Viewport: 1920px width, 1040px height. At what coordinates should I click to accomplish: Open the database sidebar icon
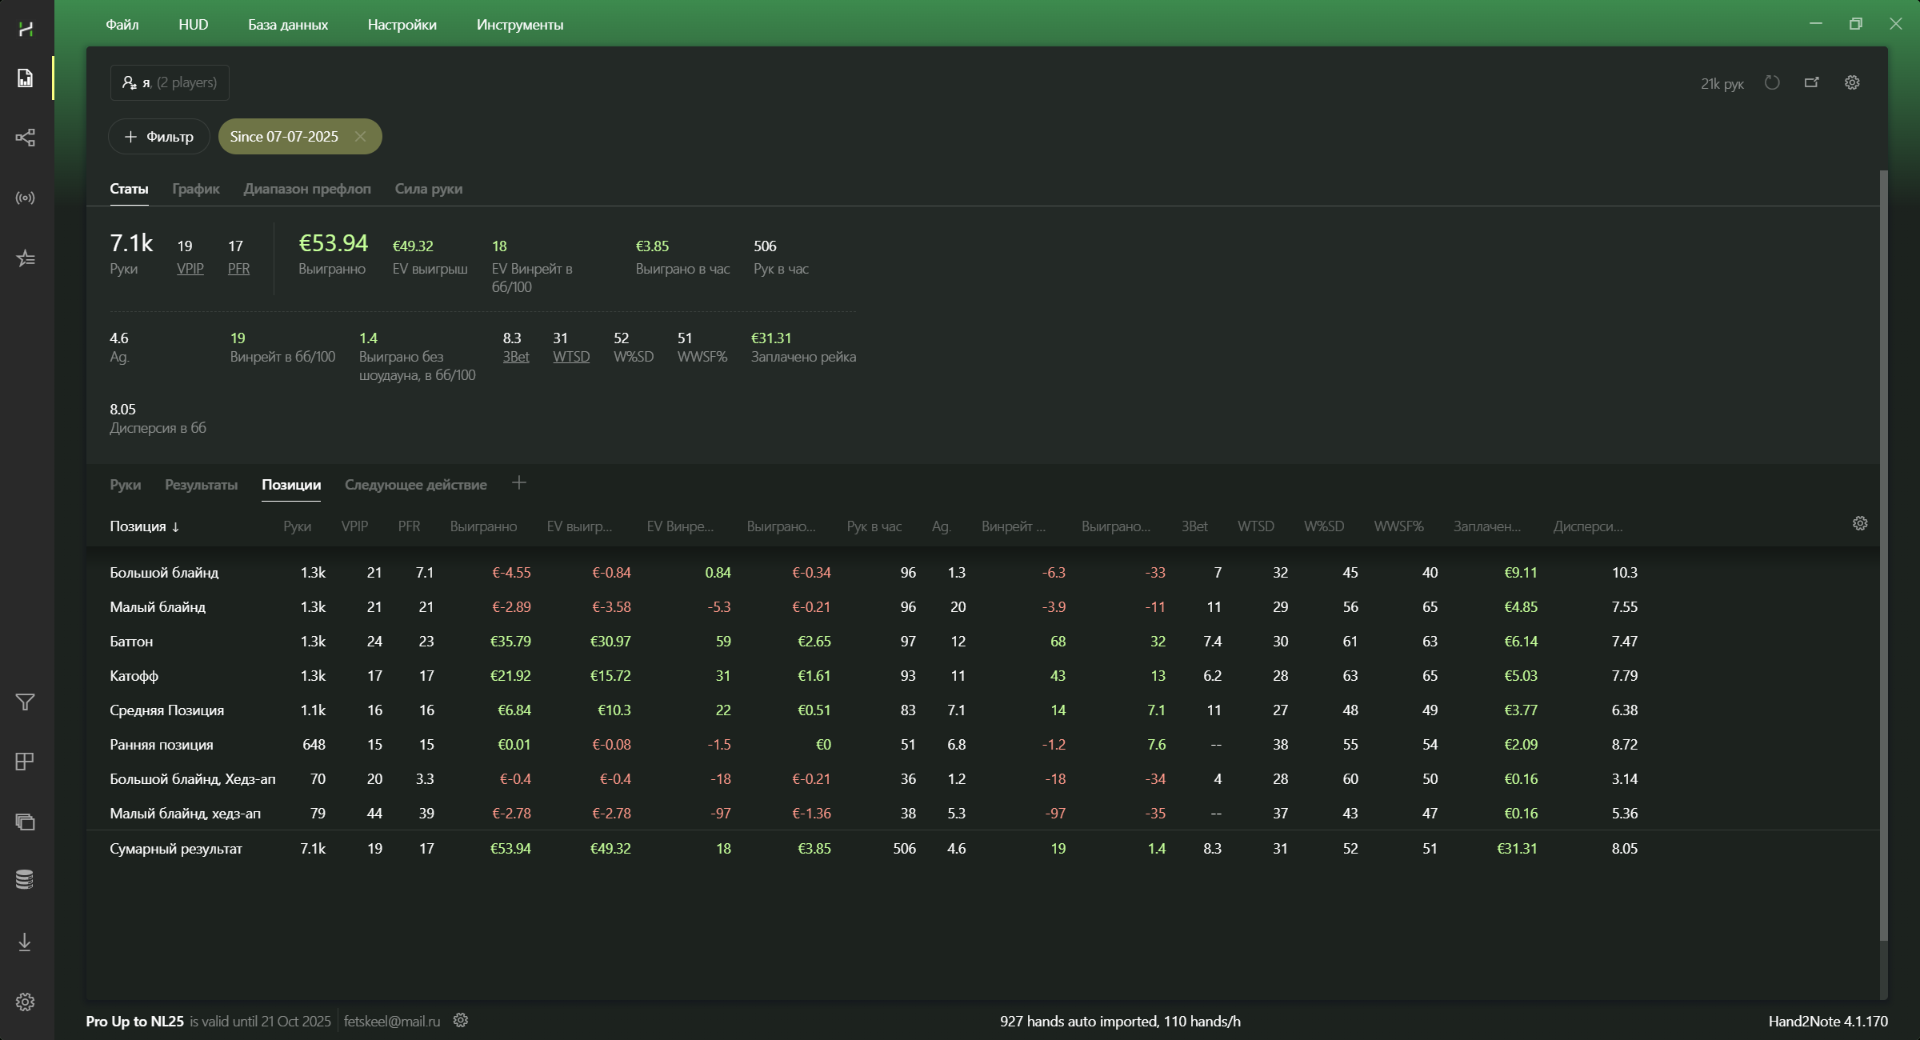[x=26, y=880]
